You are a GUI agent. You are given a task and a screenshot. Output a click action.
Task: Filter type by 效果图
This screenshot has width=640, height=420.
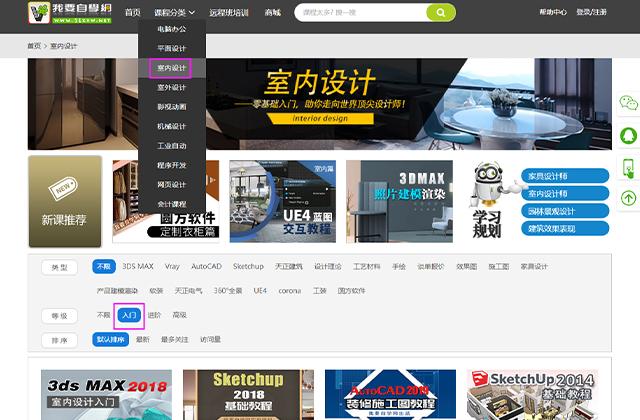467,266
